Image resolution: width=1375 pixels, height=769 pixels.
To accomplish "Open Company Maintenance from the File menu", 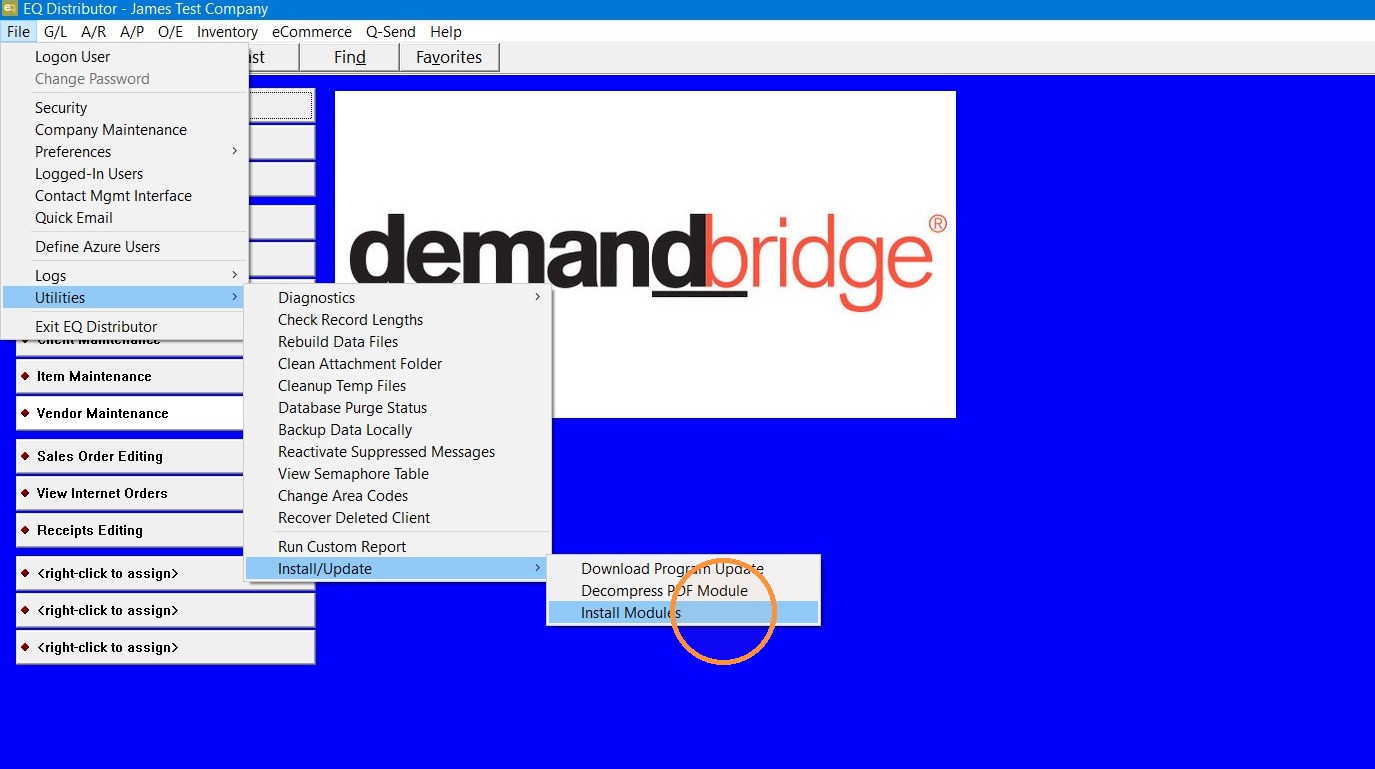I will tap(124, 130).
